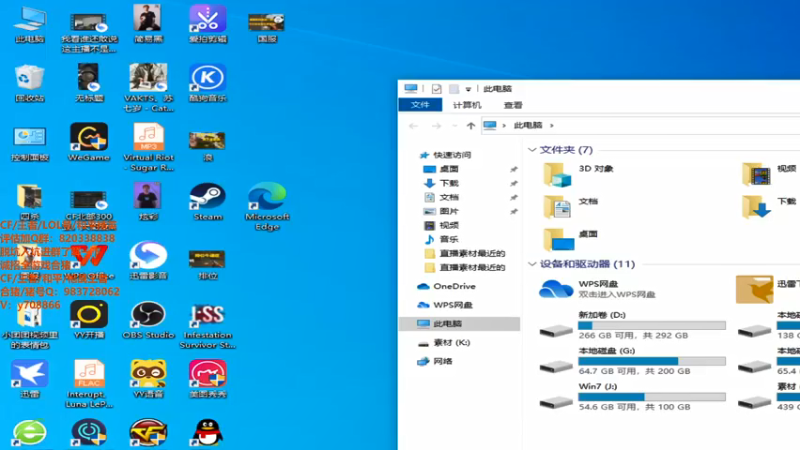Select the Interrupt Luna FLAC file

point(89,384)
